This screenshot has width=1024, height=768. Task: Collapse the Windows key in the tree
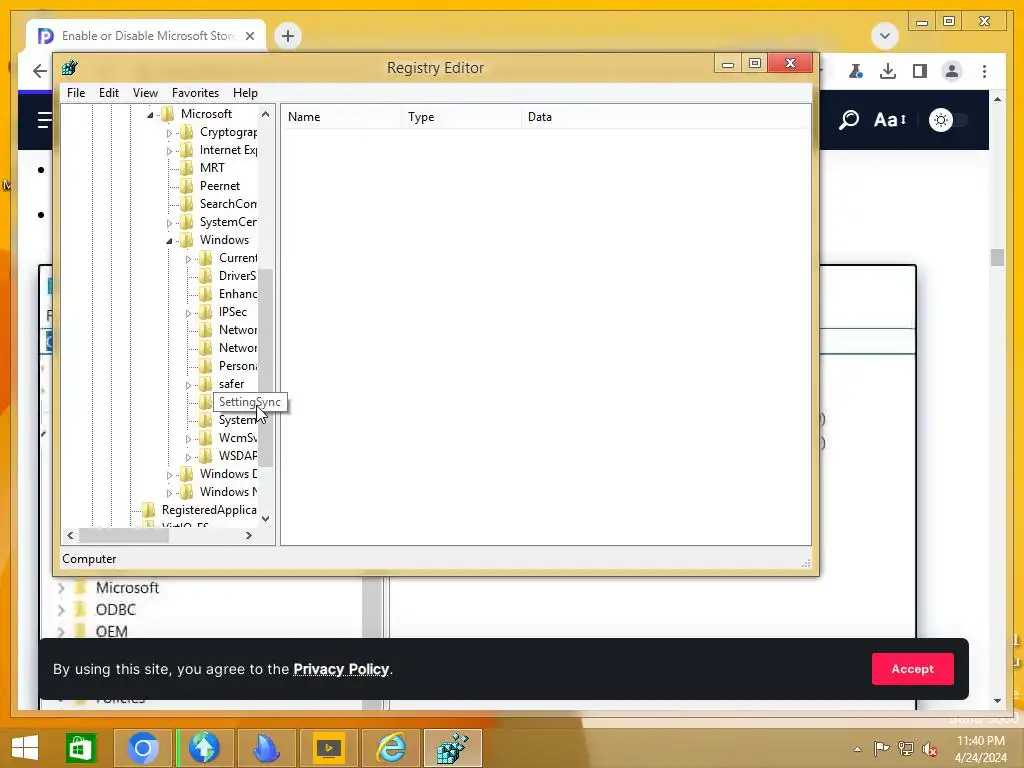pyautogui.click(x=169, y=241)
